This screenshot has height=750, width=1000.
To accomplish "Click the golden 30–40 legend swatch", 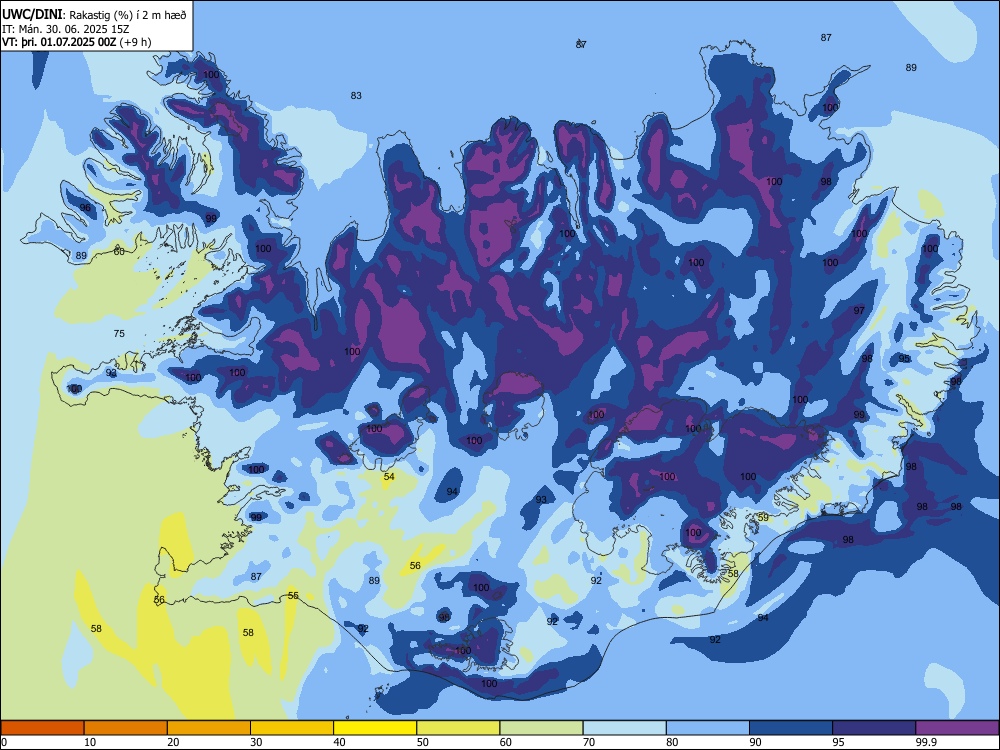I will click(292, 728).
